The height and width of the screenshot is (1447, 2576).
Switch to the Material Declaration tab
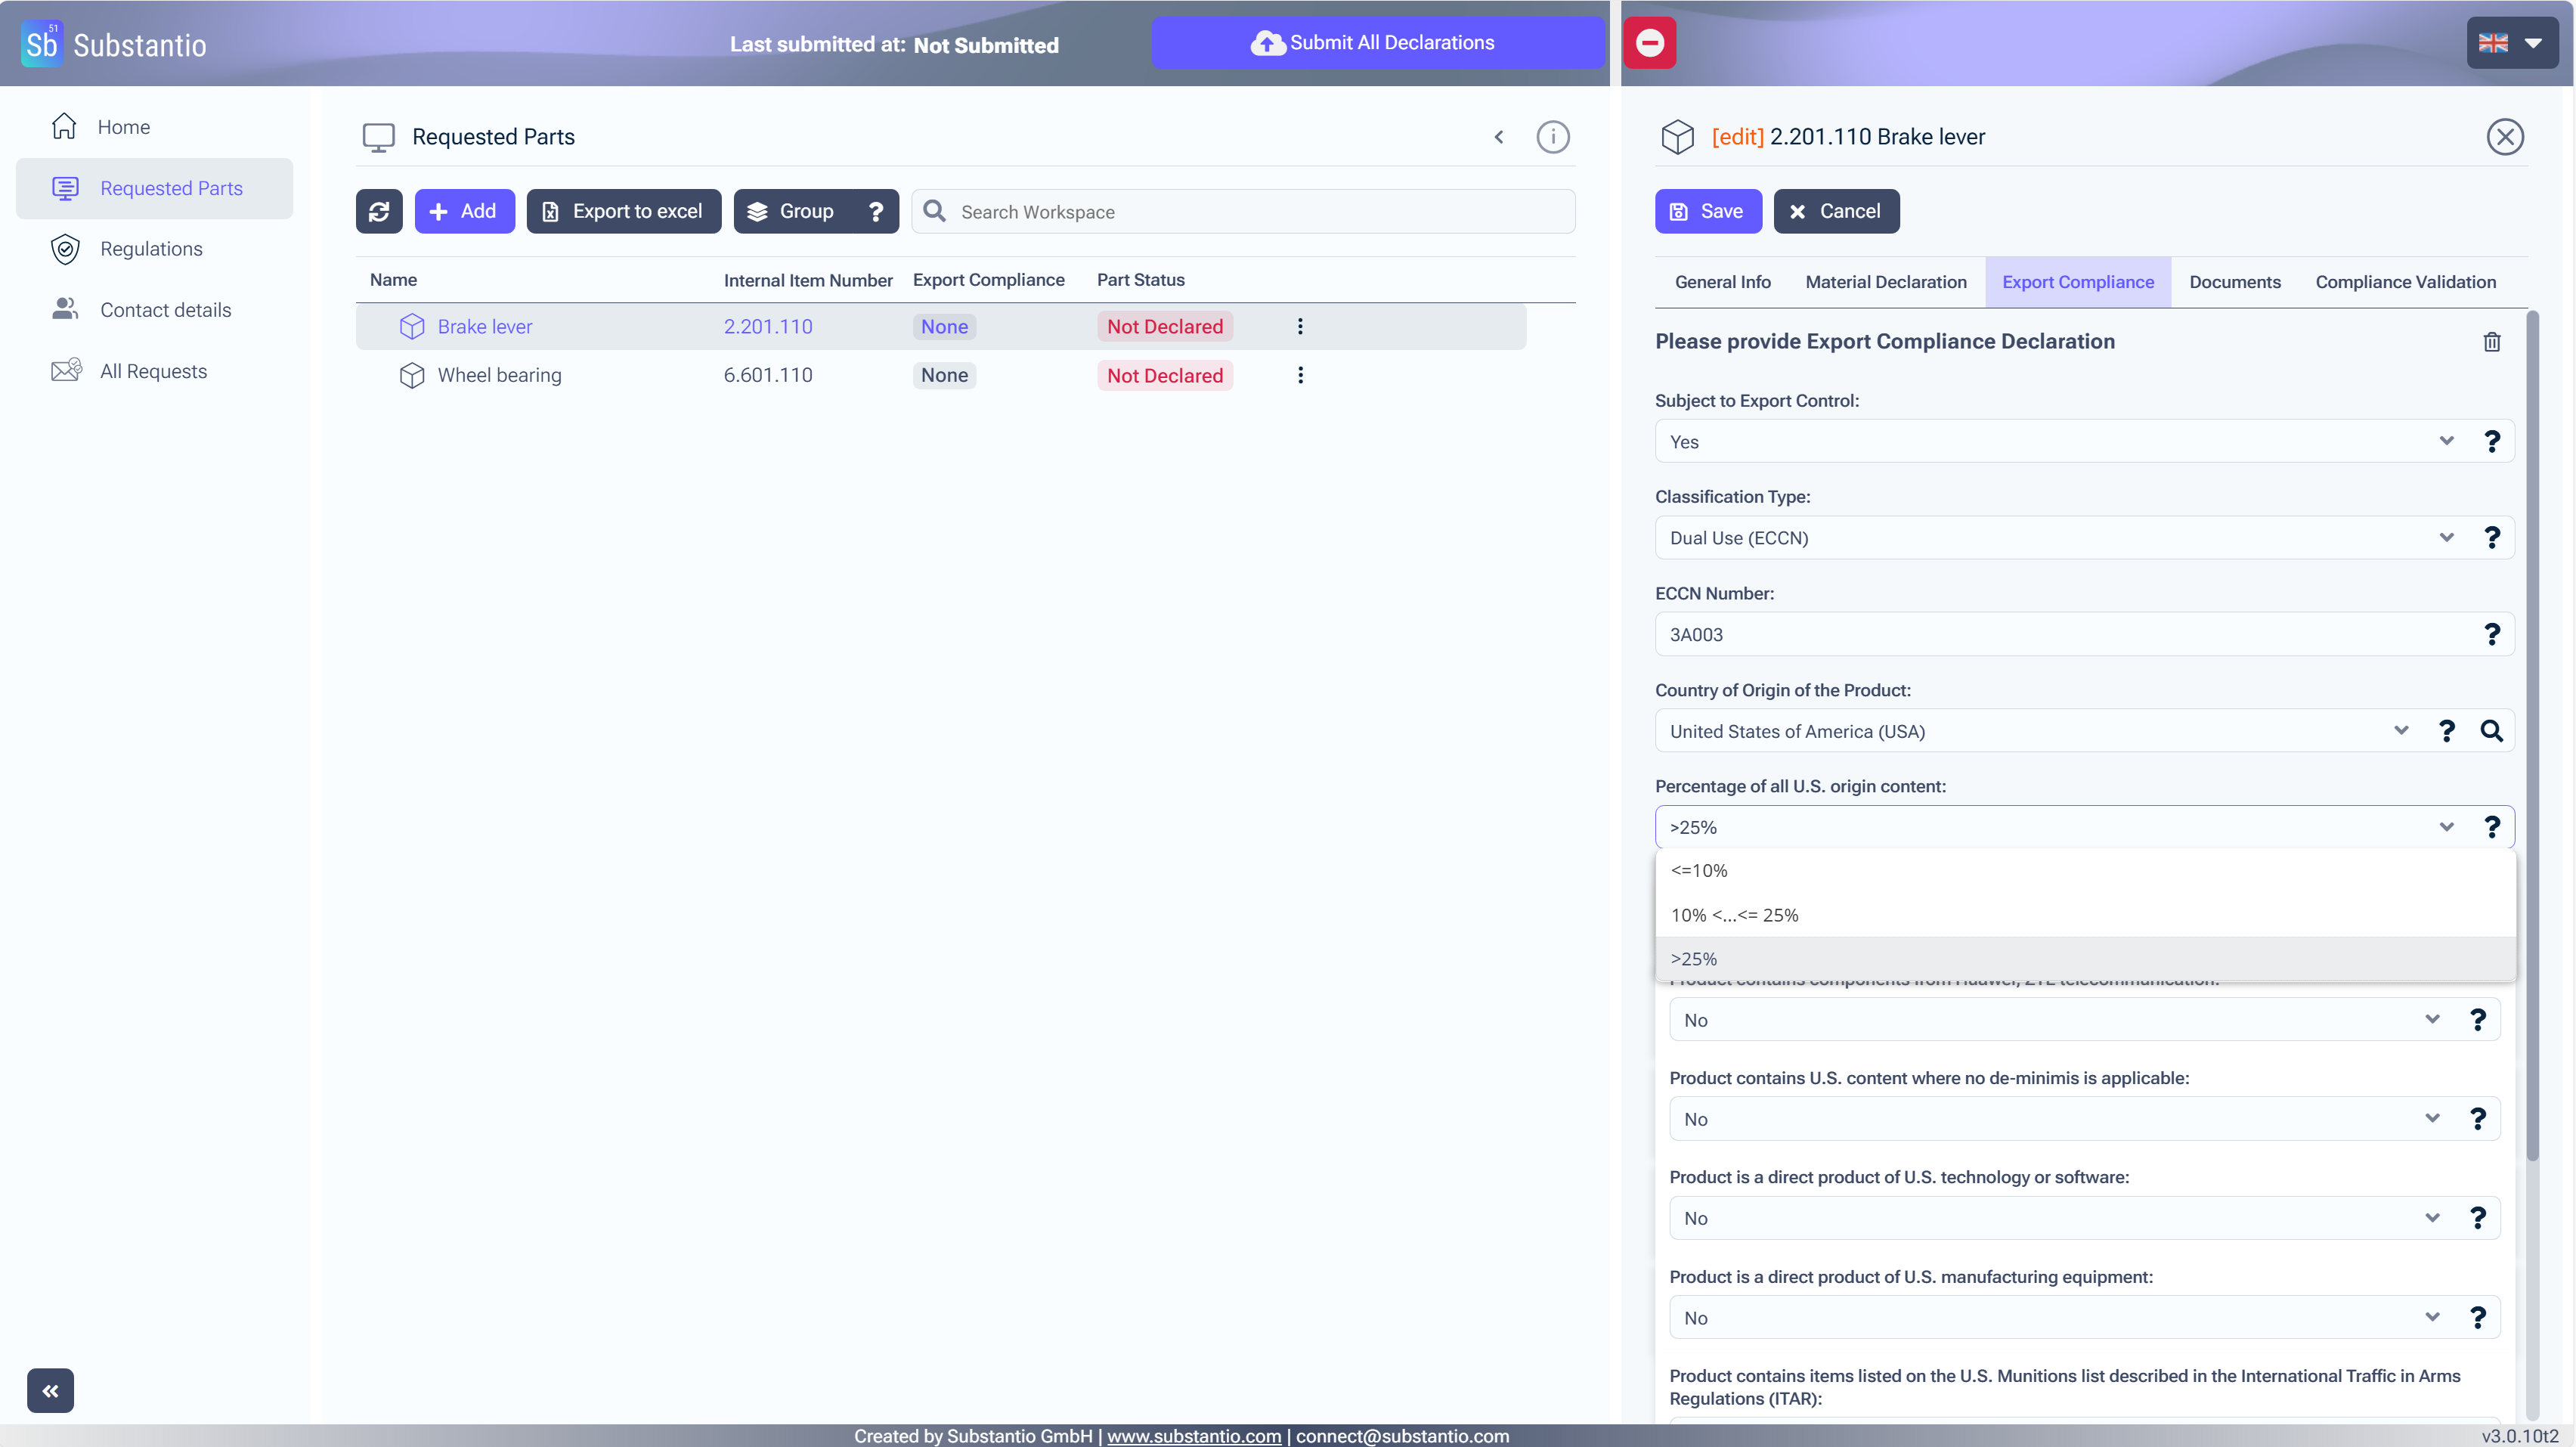click(1885, 282)
